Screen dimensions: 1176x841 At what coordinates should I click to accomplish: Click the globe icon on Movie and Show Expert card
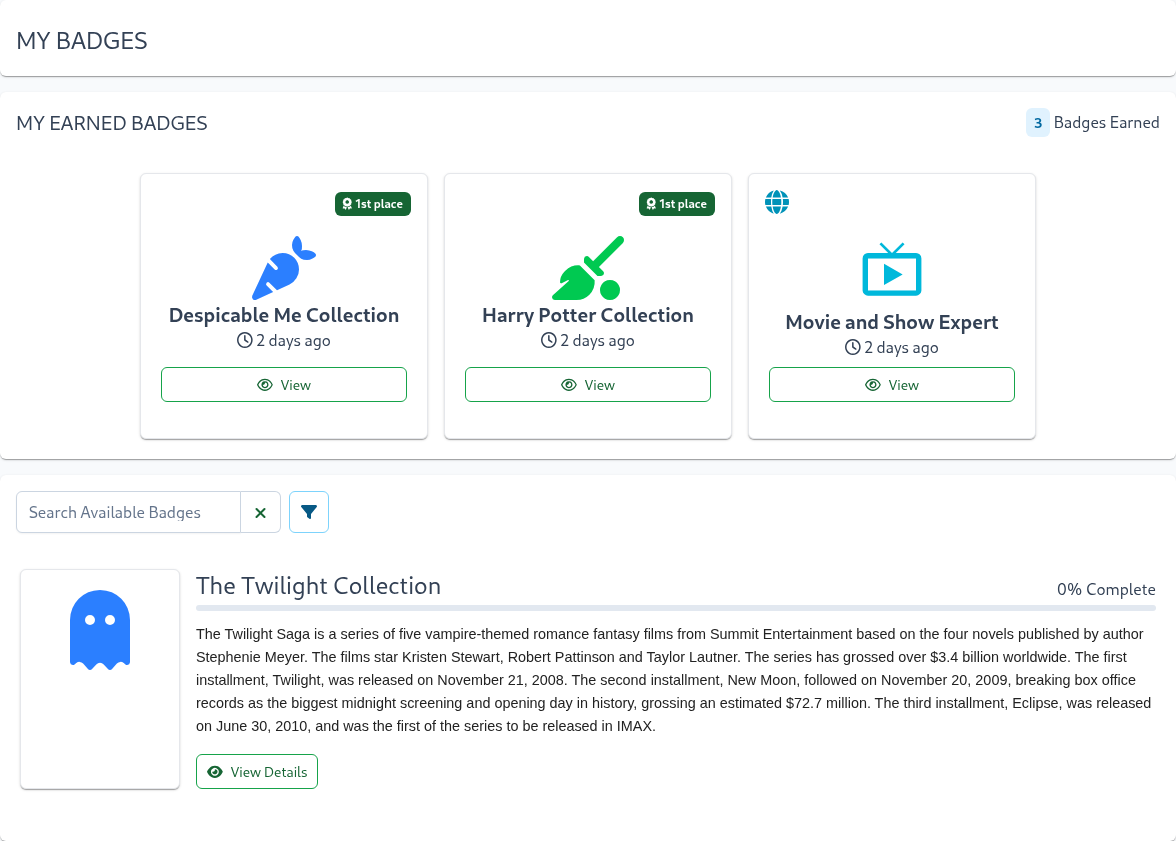click(x=777, y=202)
